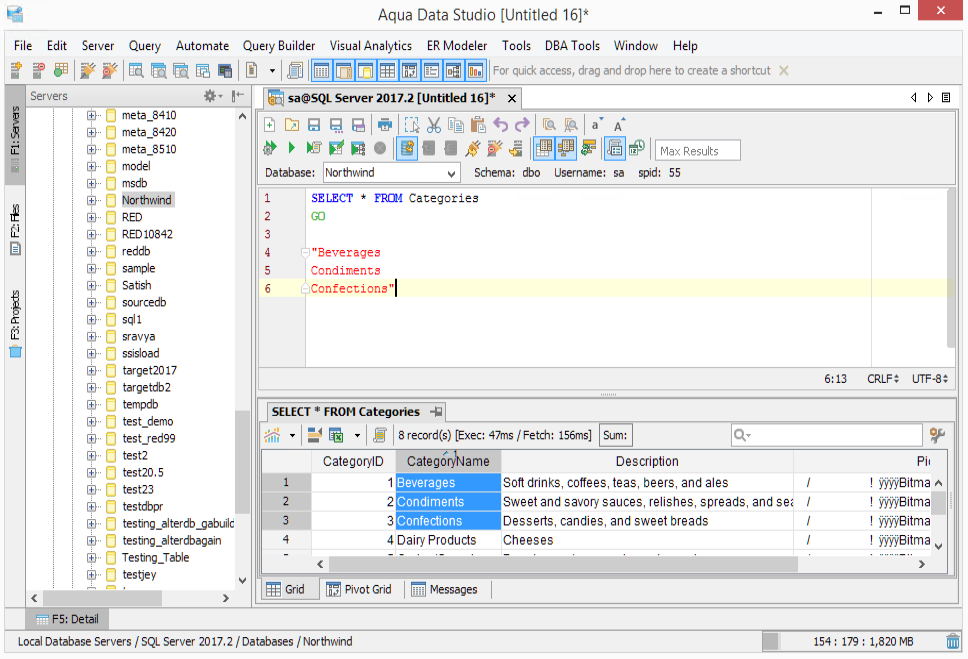Click the Max Results input field
The height and width of the screenshot is (659, 968).
click(697, 151)
